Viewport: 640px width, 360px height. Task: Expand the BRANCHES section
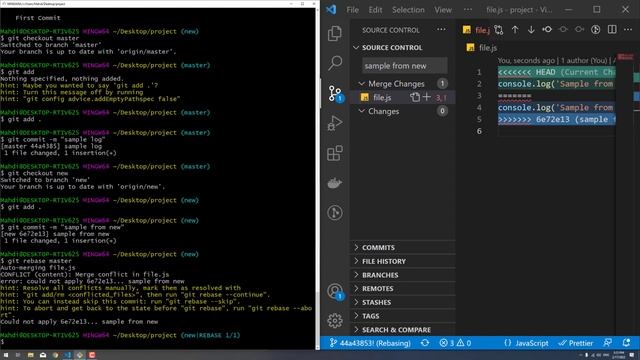pyautogui.click(x=402, y=275)
